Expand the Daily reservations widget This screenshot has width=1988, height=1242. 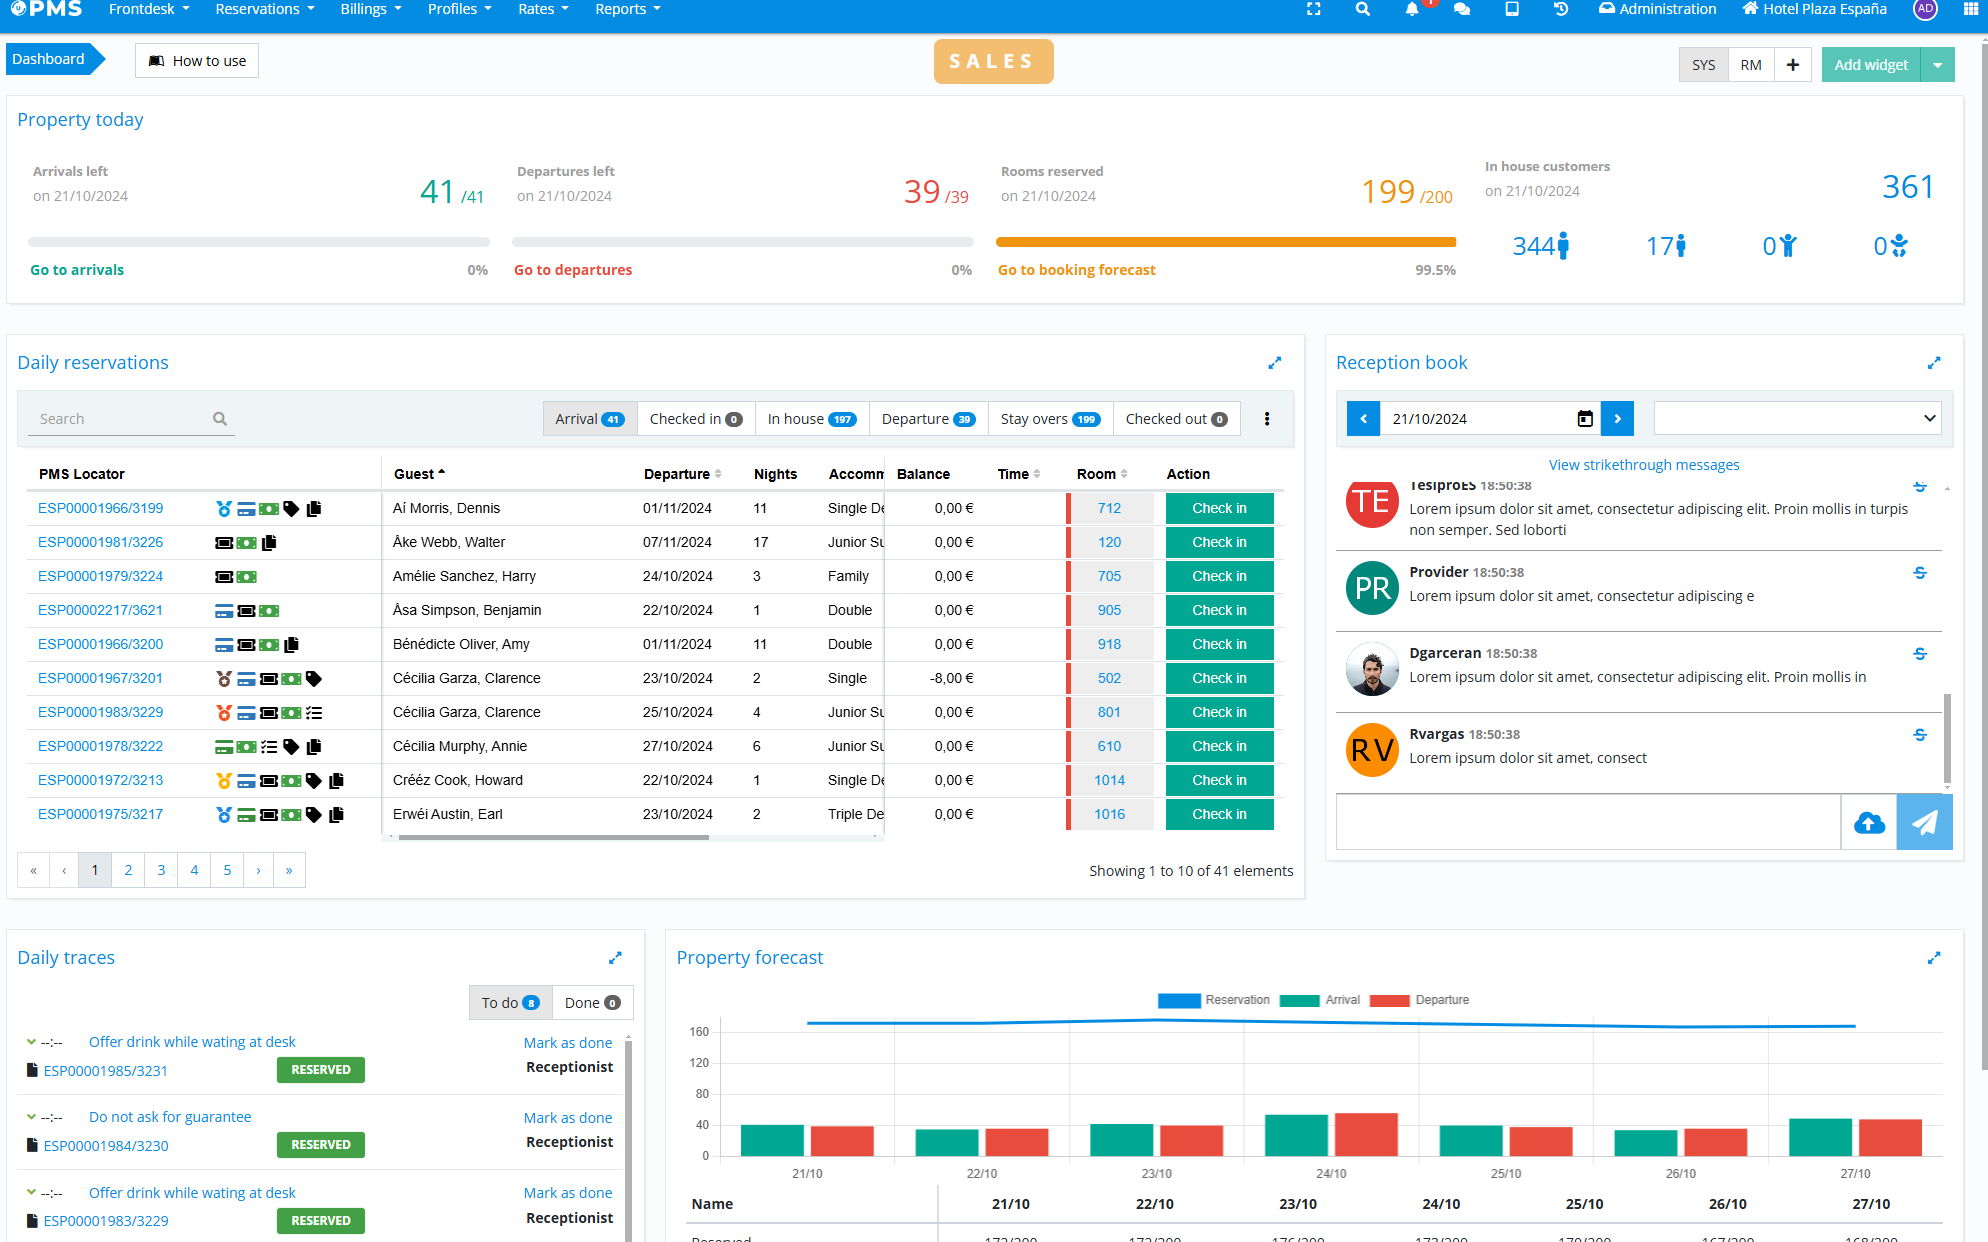pyautogui.click(x=1274, y=363)
